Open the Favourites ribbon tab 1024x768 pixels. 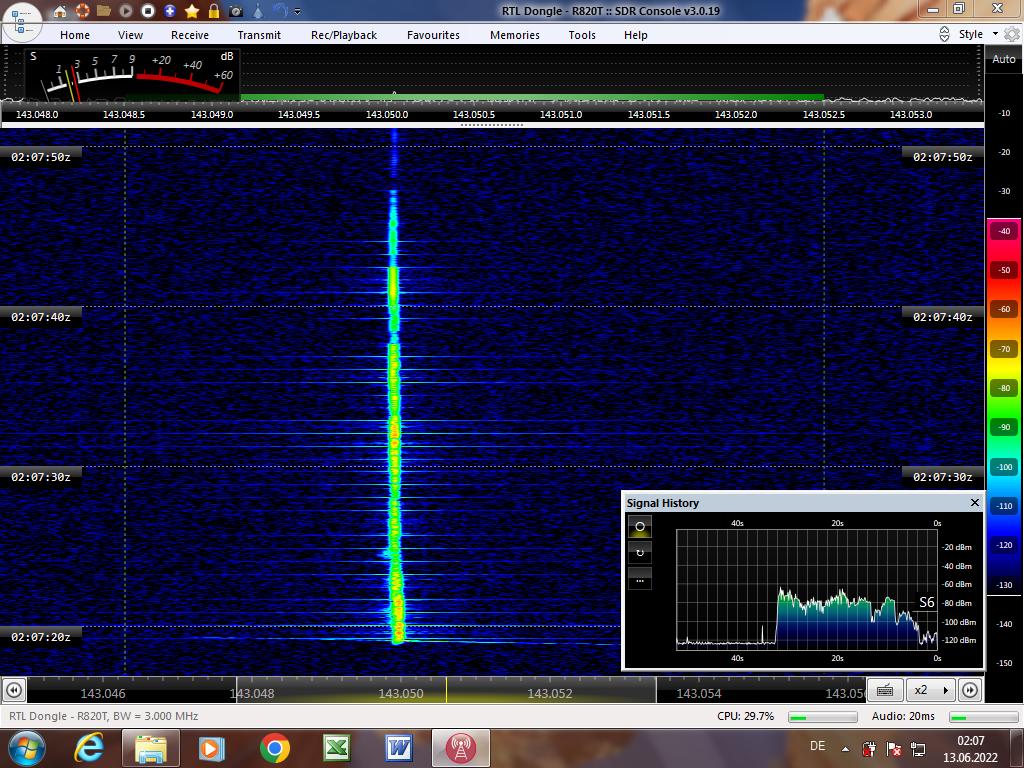pyautogui.click(x=434, y=35)
